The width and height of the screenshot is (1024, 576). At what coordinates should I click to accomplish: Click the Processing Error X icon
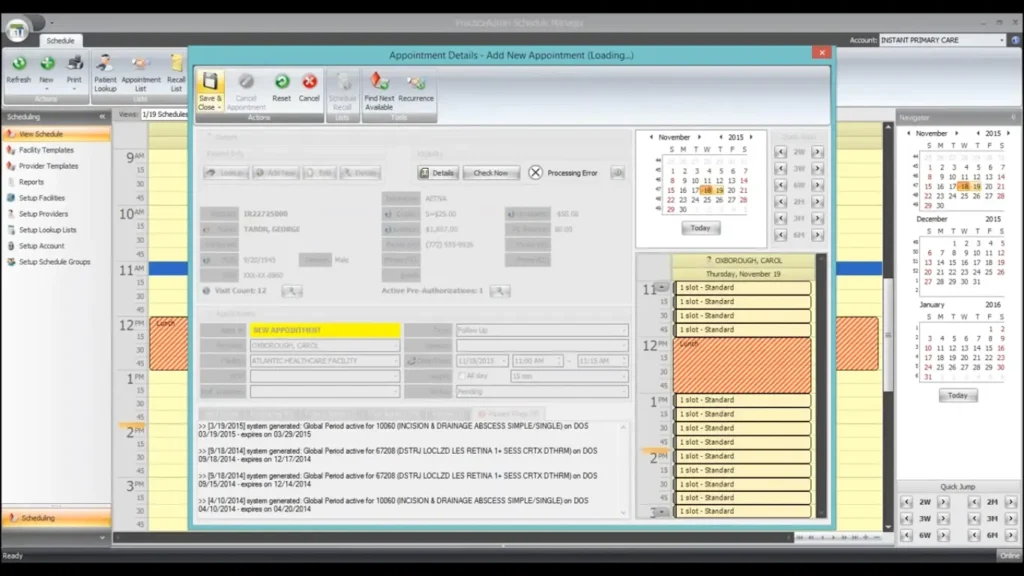536,172
